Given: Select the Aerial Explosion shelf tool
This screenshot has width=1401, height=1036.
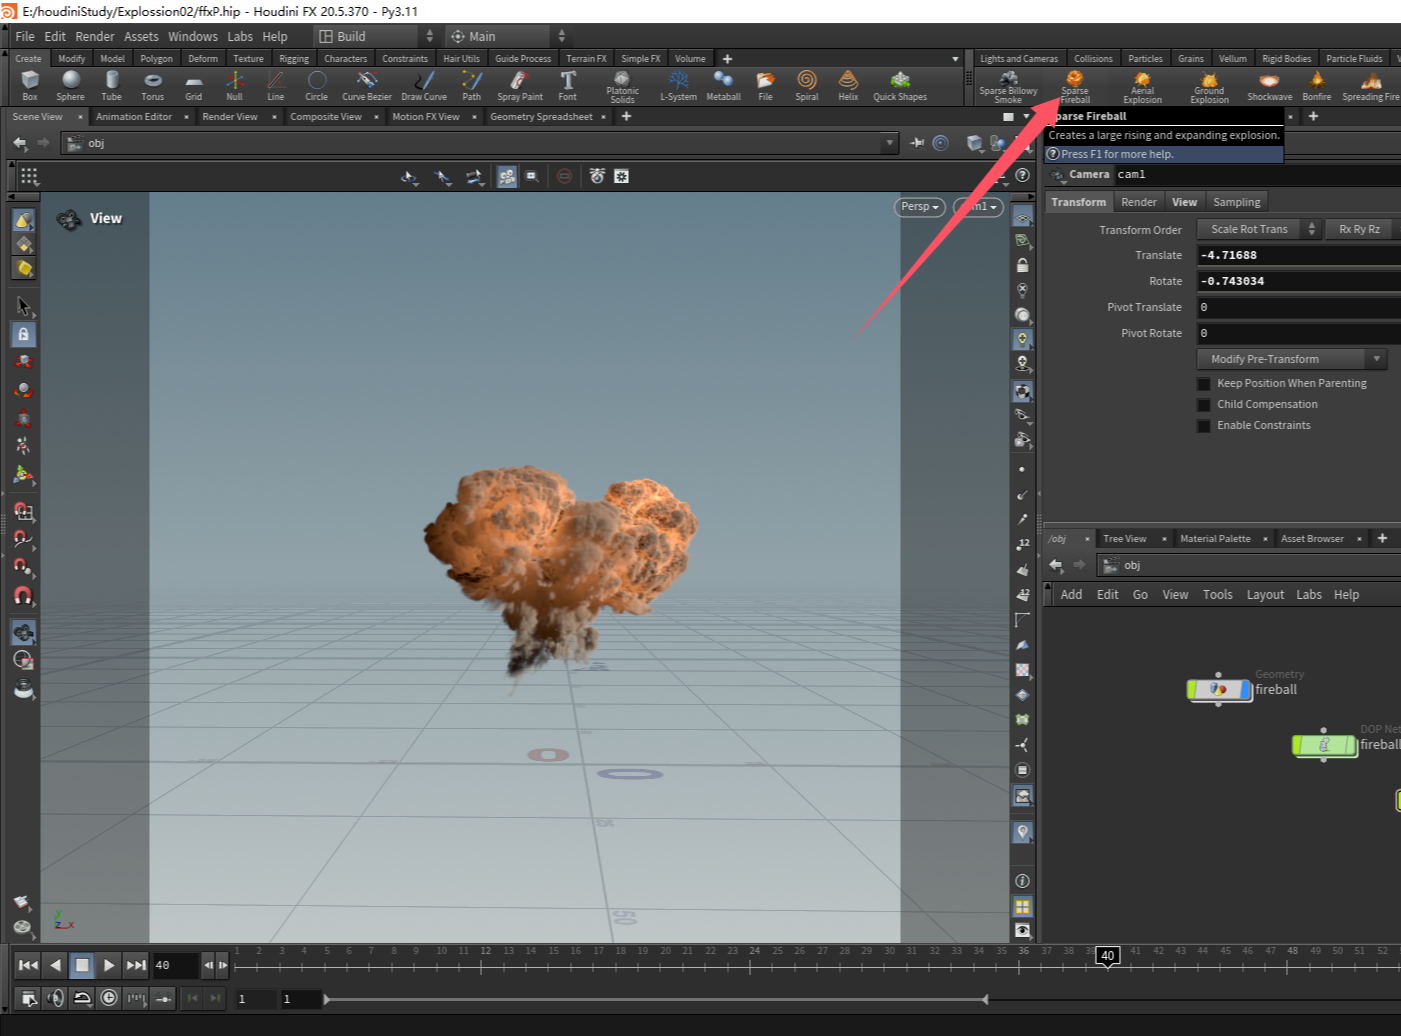Looking at the screenshot, I should coord(1142,85).
